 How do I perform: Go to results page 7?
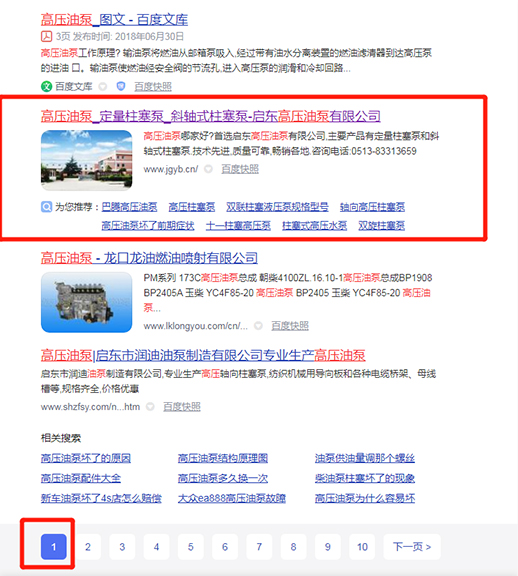click(x=259, y=547)
